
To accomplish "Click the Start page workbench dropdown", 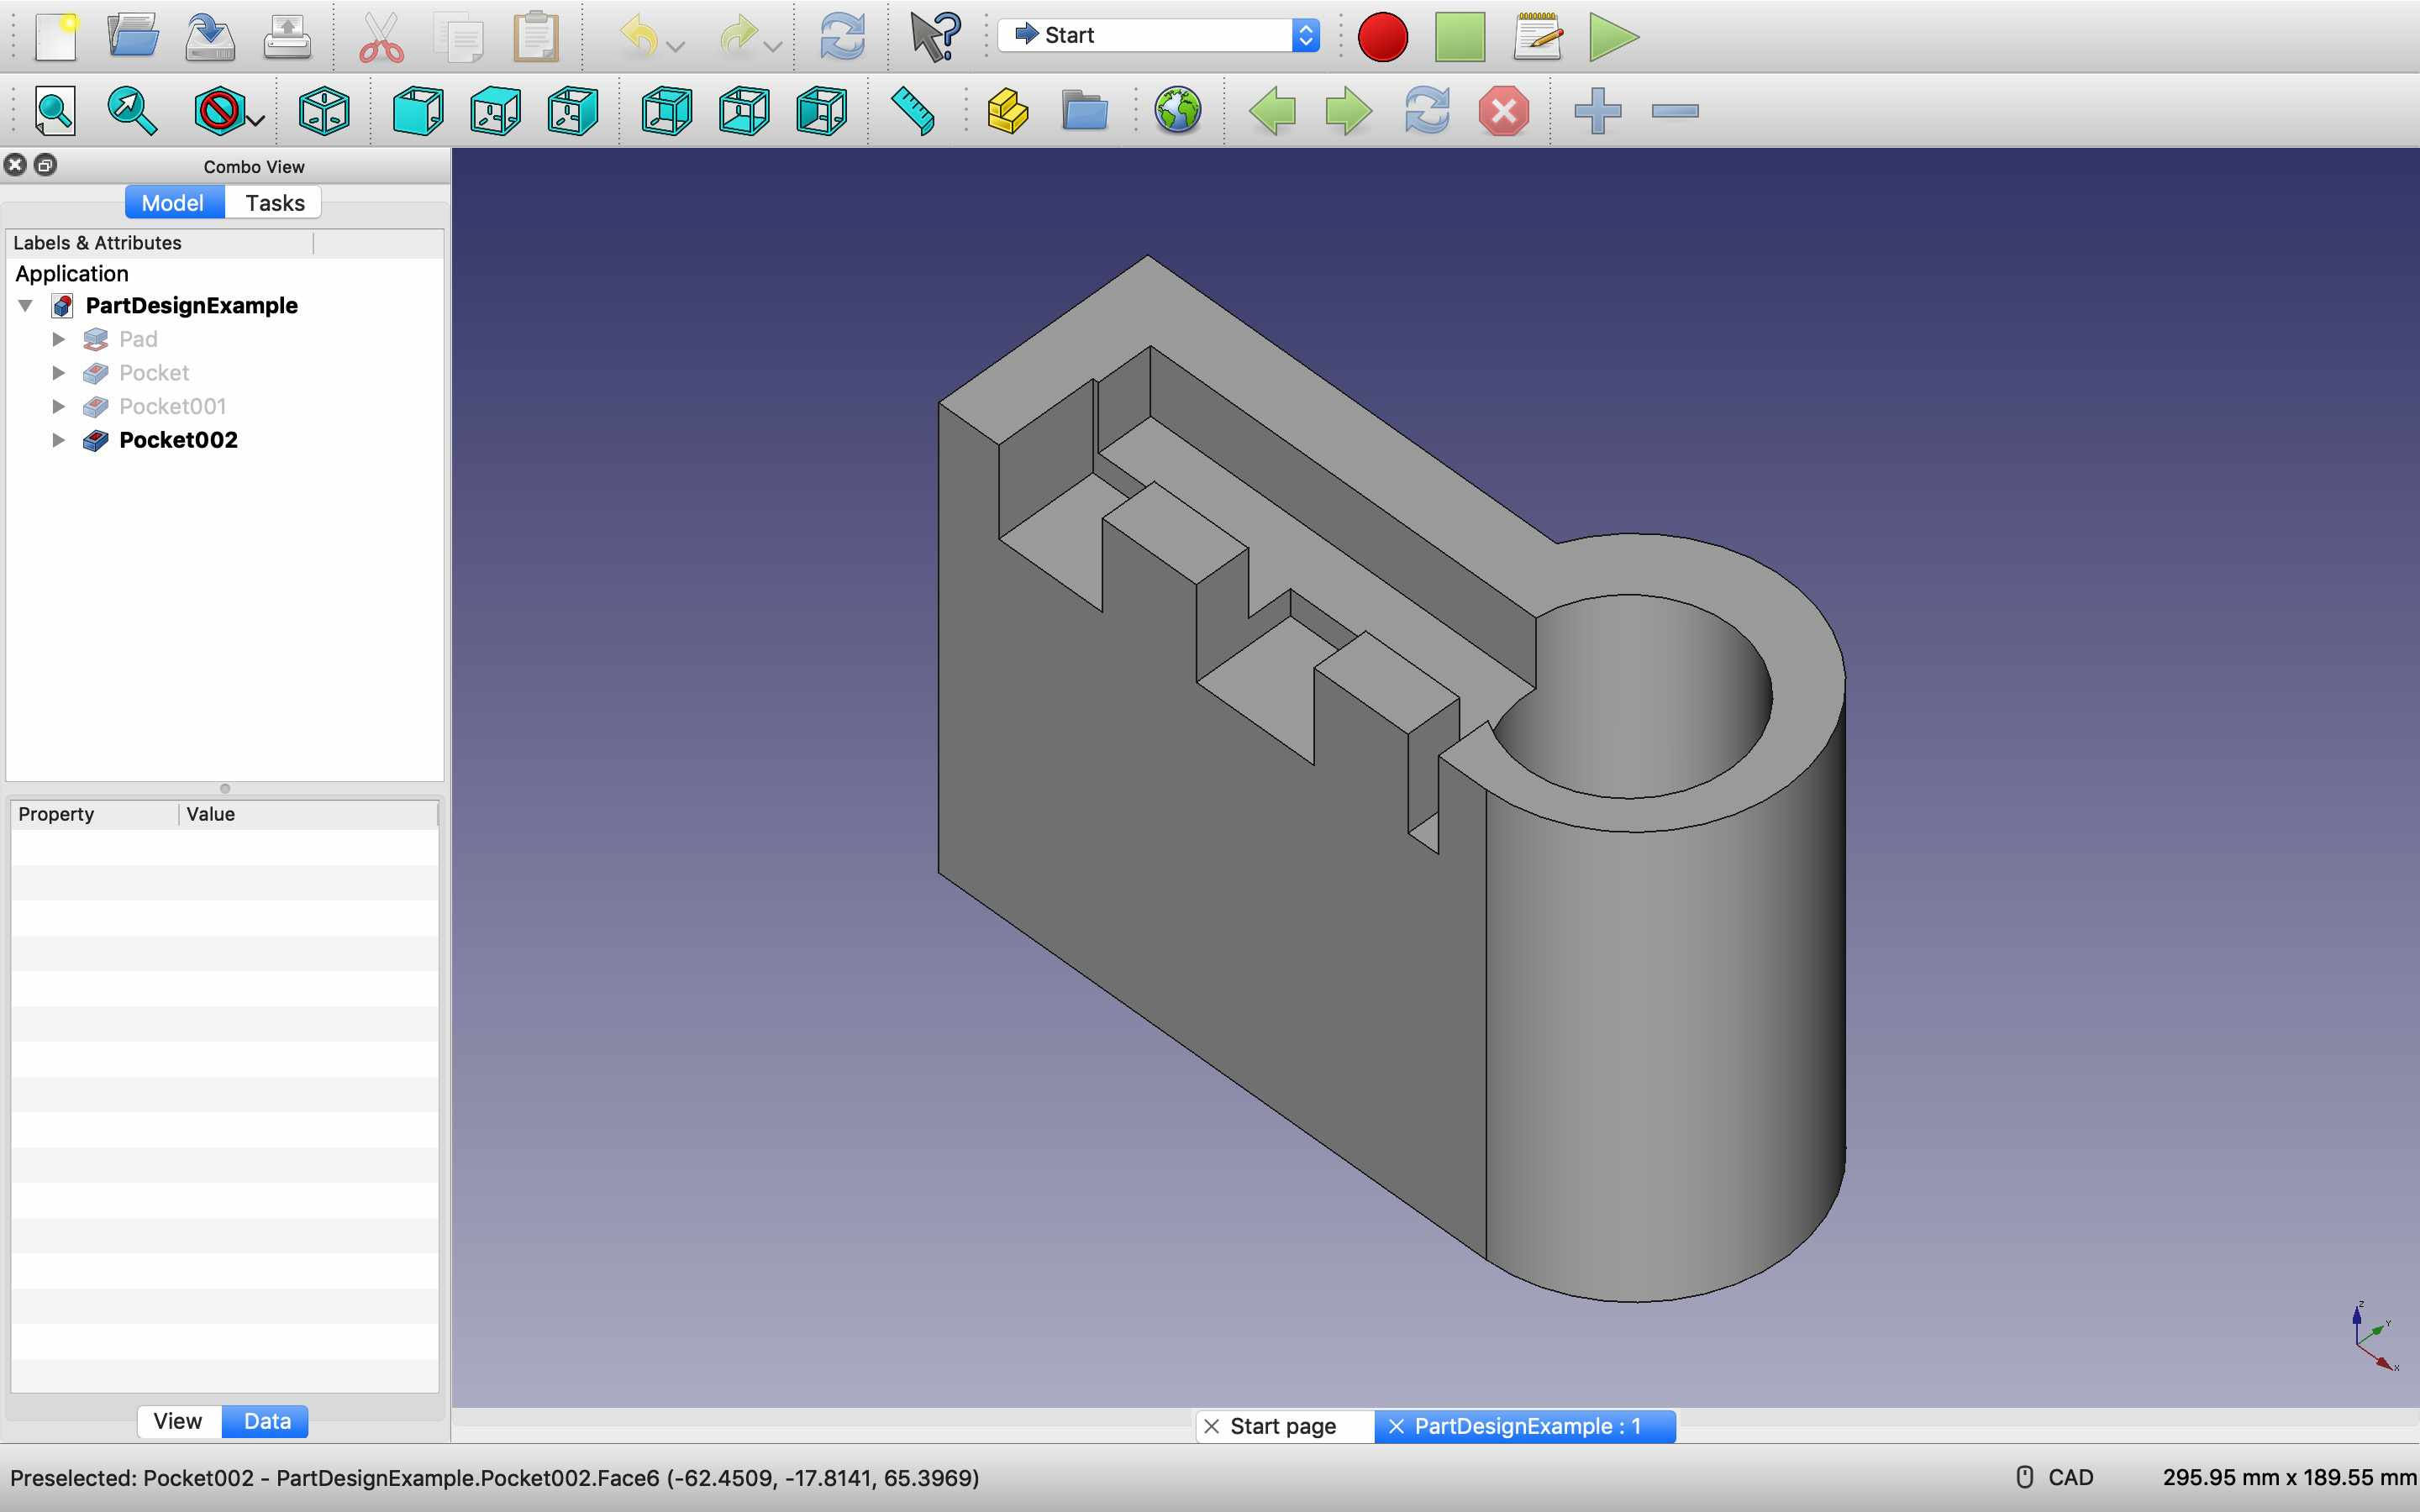I will click(1159, 33).
